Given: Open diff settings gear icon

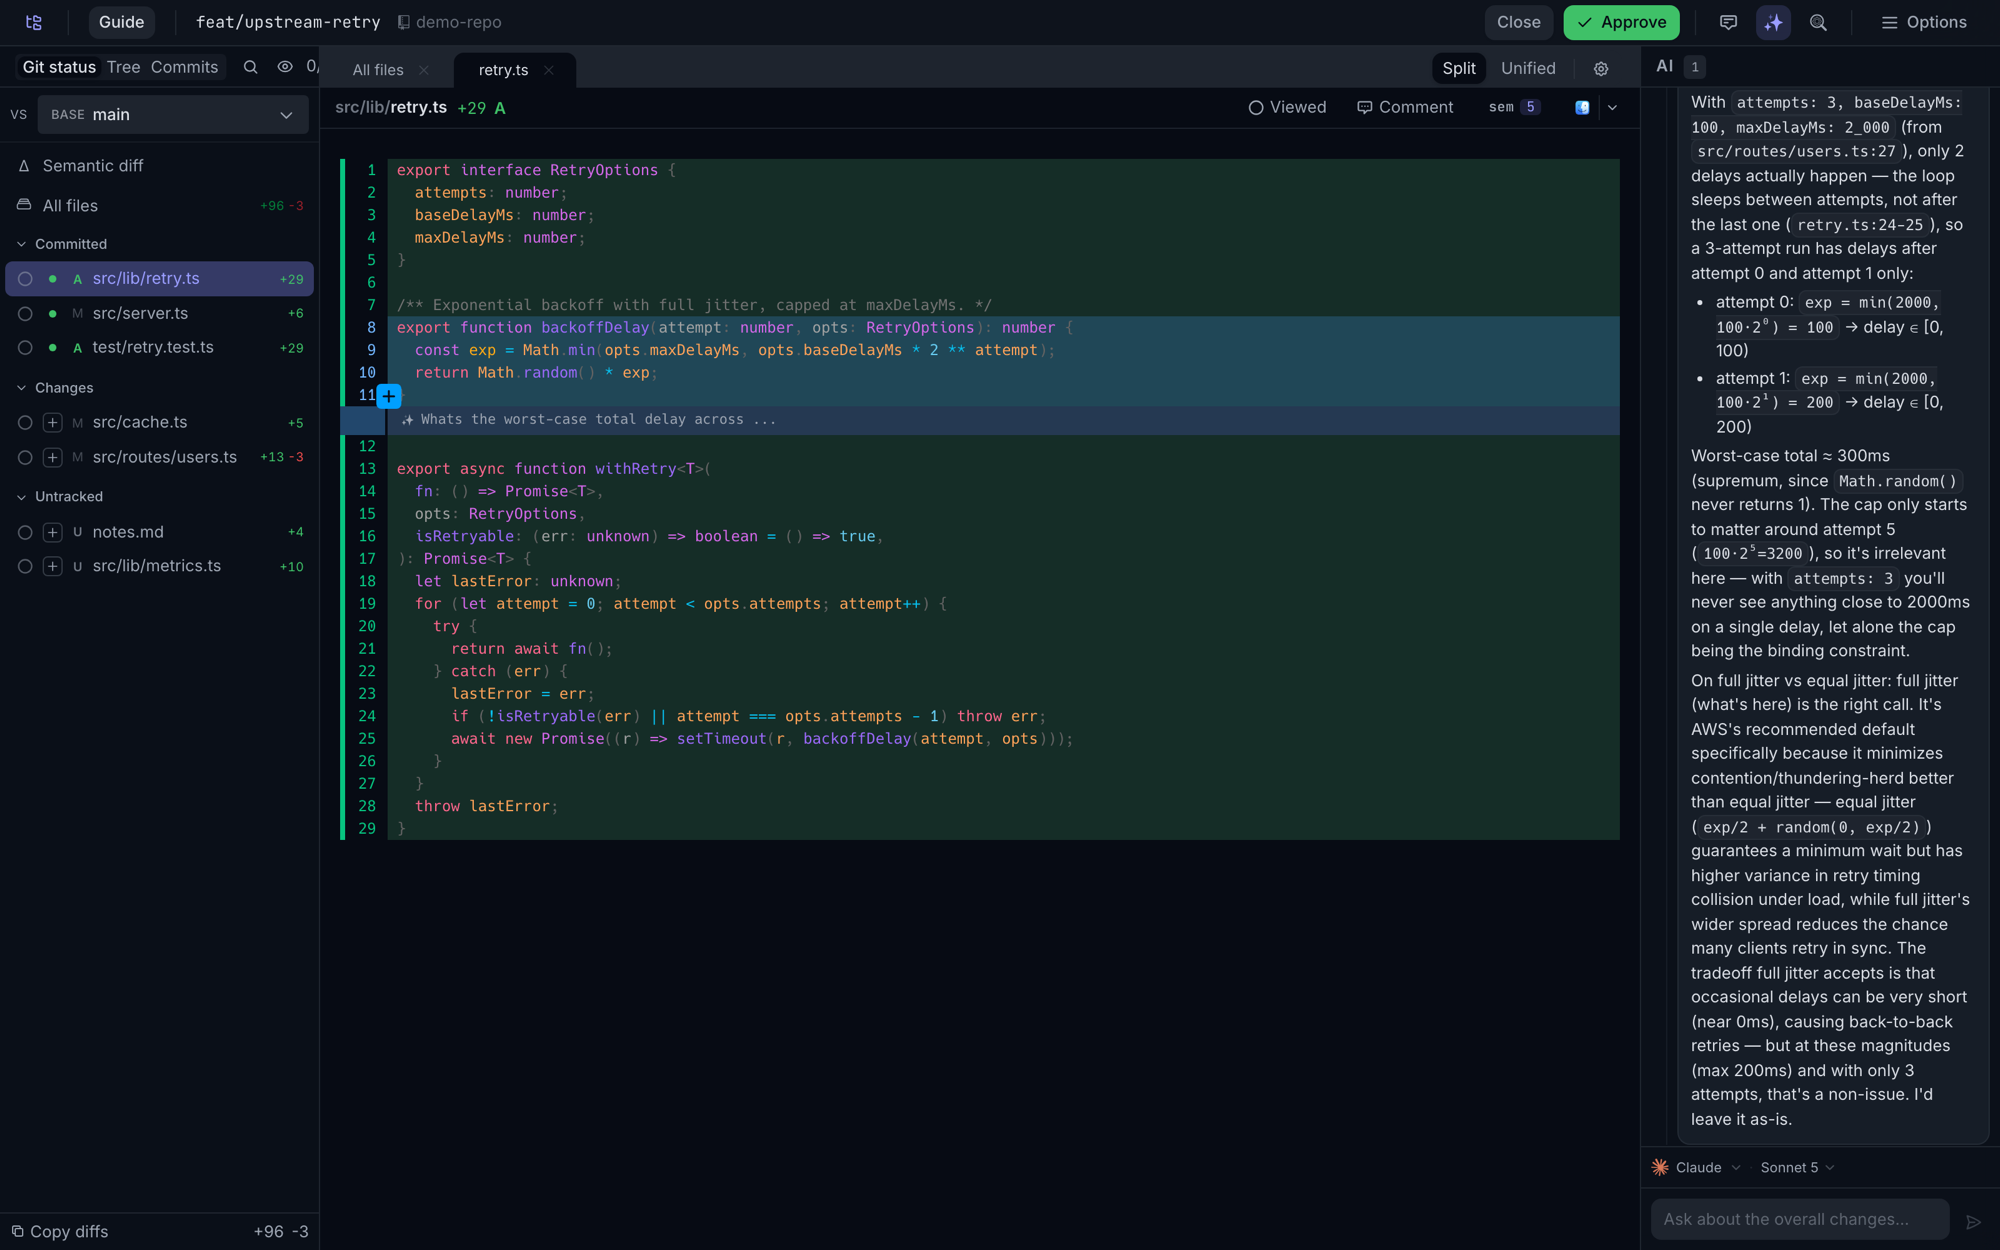Looking at the screenshot, I should tap(1601, 69).
